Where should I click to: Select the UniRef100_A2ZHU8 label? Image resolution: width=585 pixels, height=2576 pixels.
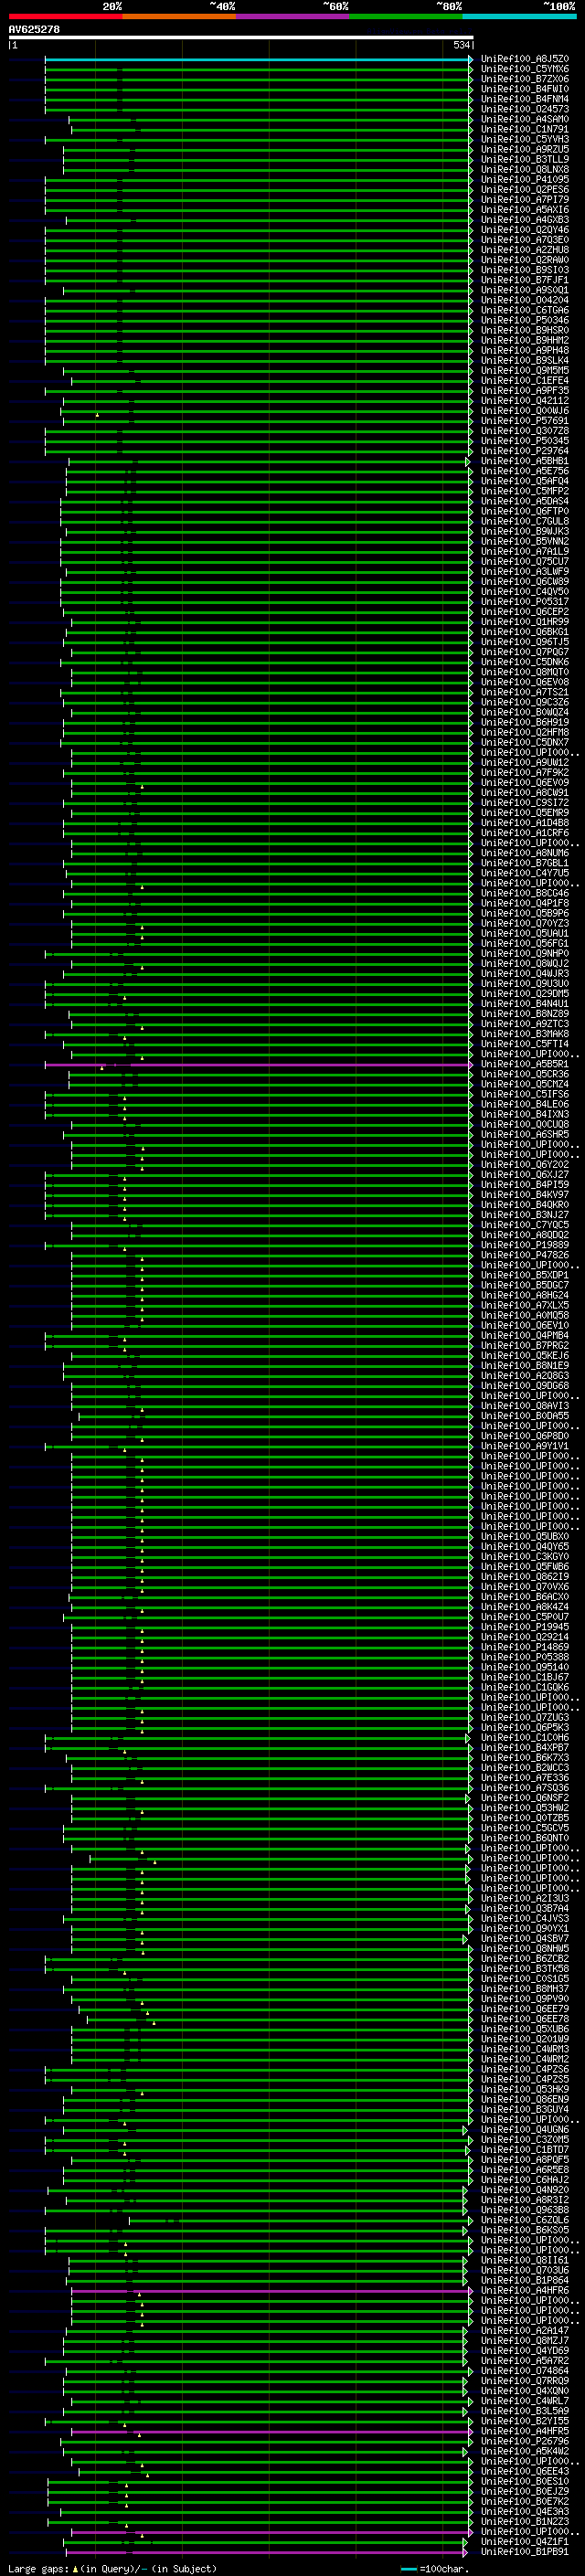(x=525, y=250)
